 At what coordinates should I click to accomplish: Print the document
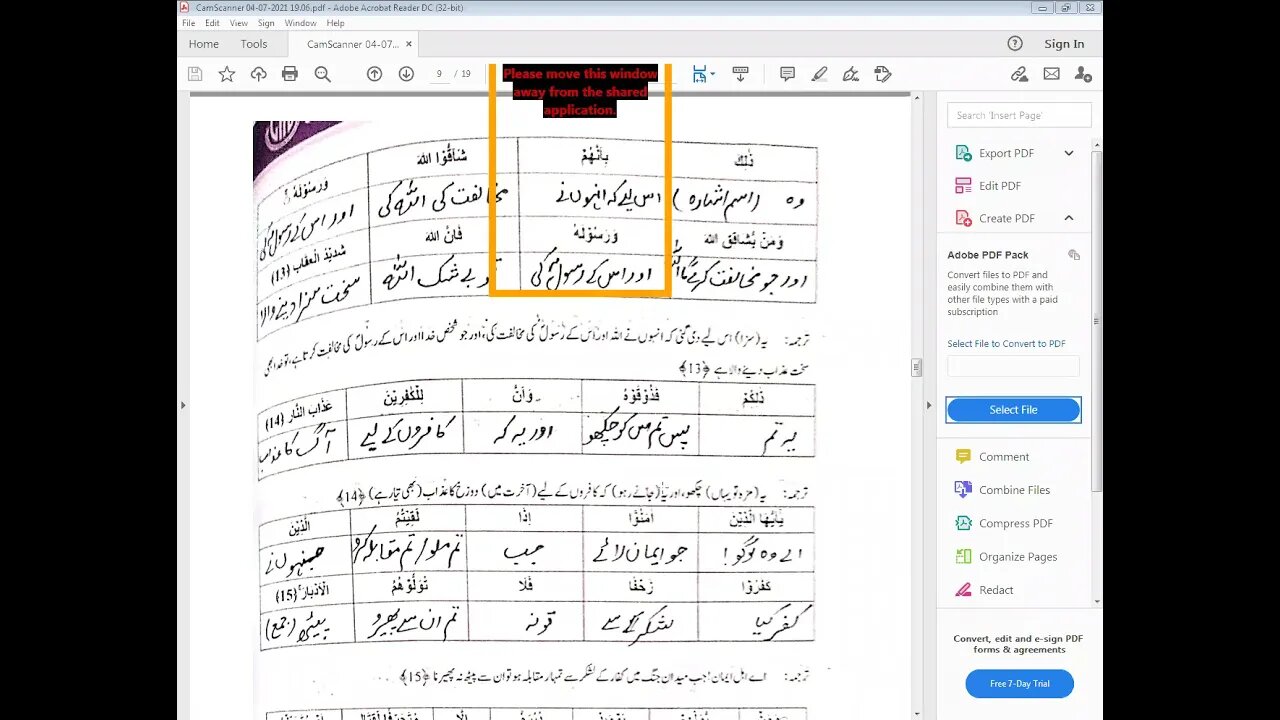pos(290,74)
